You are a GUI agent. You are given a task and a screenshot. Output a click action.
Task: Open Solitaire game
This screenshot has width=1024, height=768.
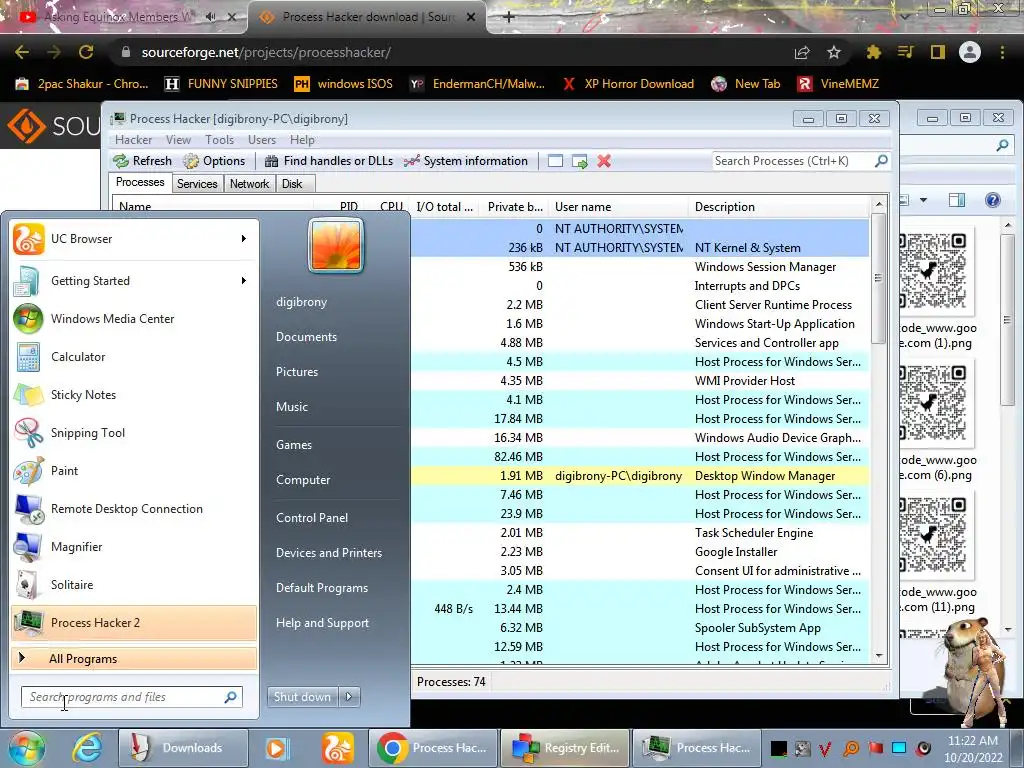134,584
